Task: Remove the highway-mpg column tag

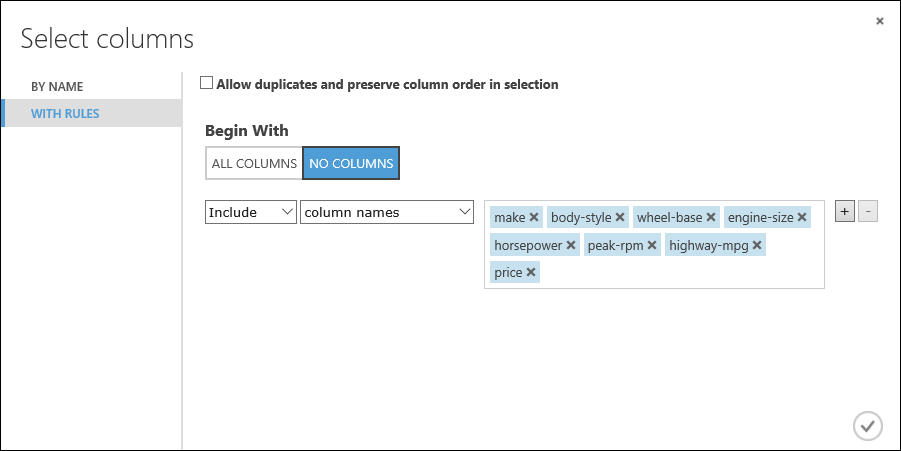Action: [757, 245]
